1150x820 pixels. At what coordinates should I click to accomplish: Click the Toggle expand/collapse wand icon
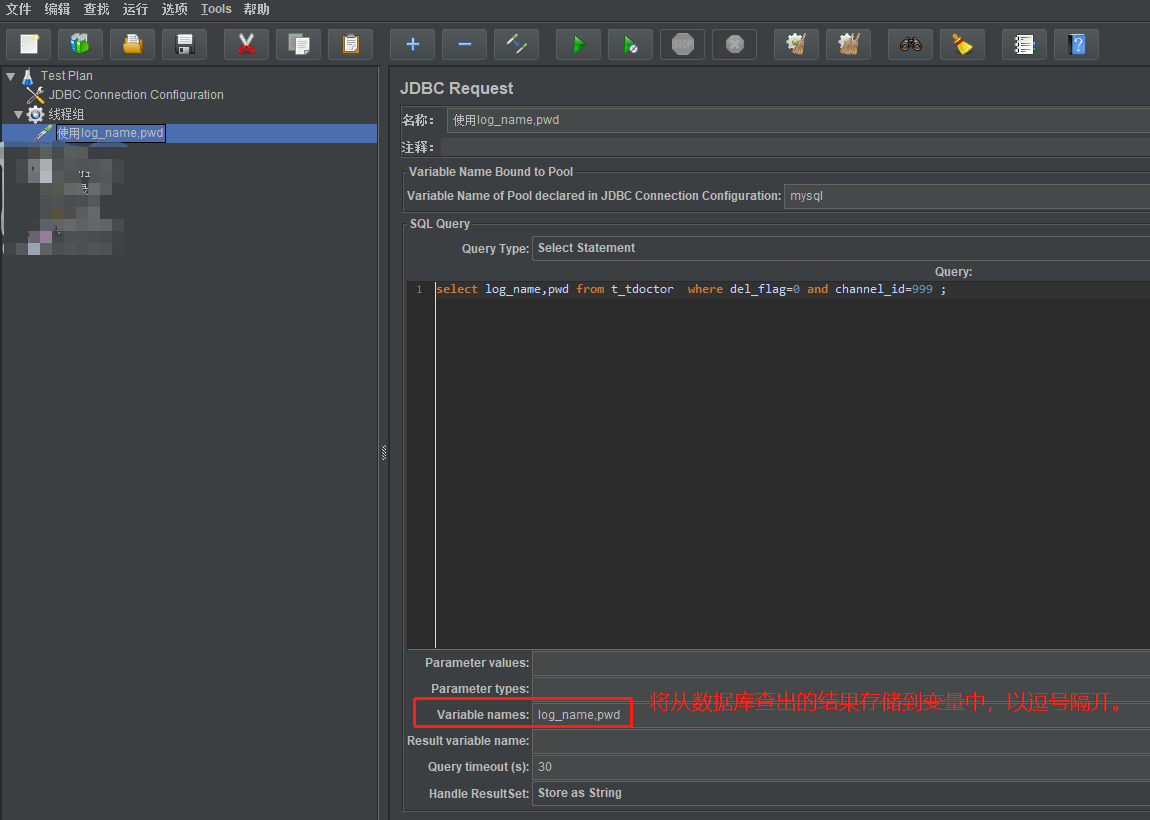pyautogui.click(x=516, y=44)
